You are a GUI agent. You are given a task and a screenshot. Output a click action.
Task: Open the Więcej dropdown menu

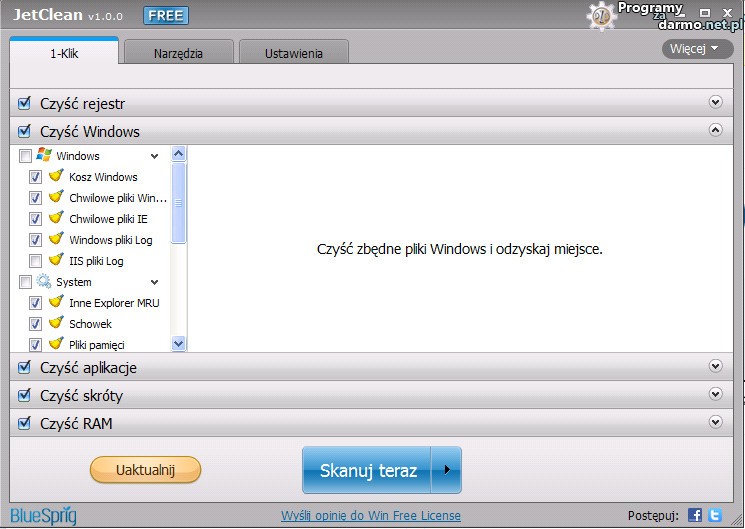pos(697,48)
